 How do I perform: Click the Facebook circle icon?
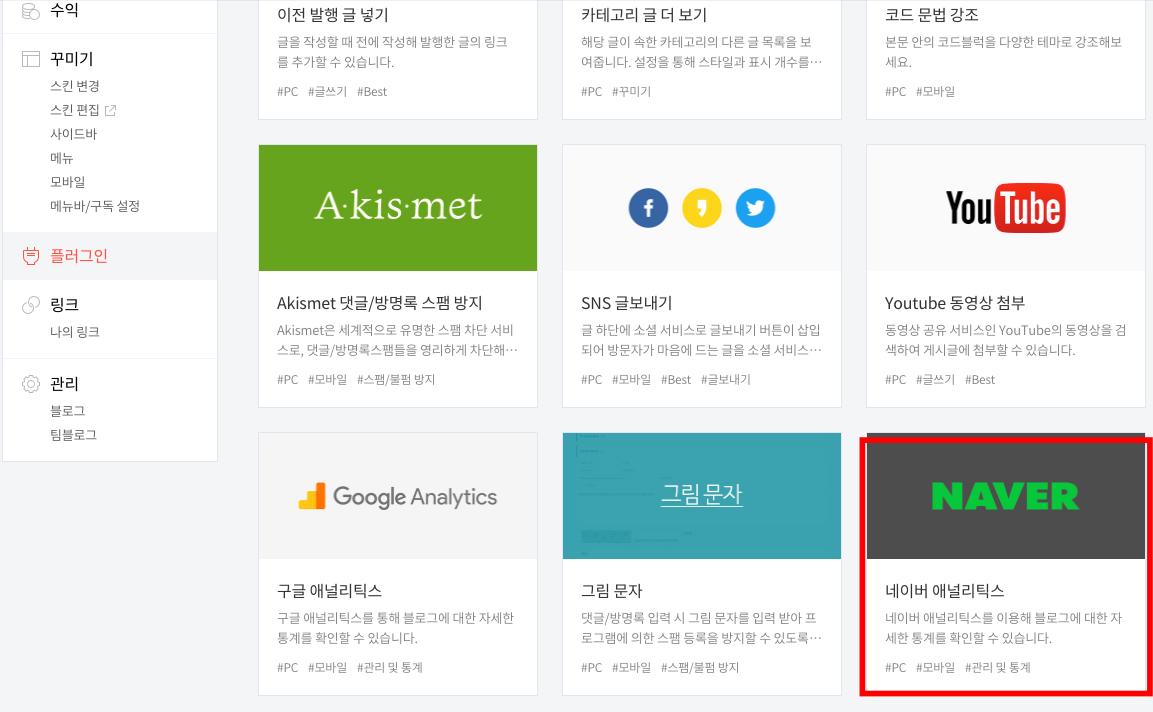(649, 208)
